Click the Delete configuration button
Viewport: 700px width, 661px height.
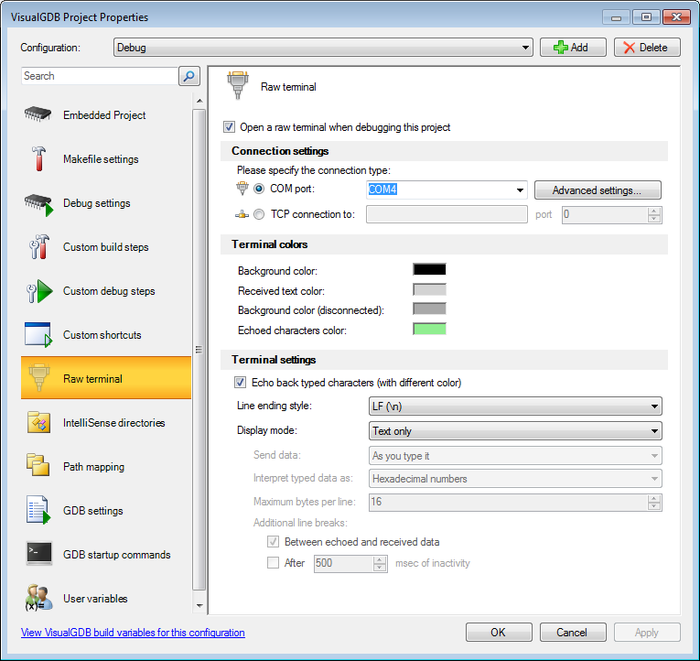click(x=647, y=47)
